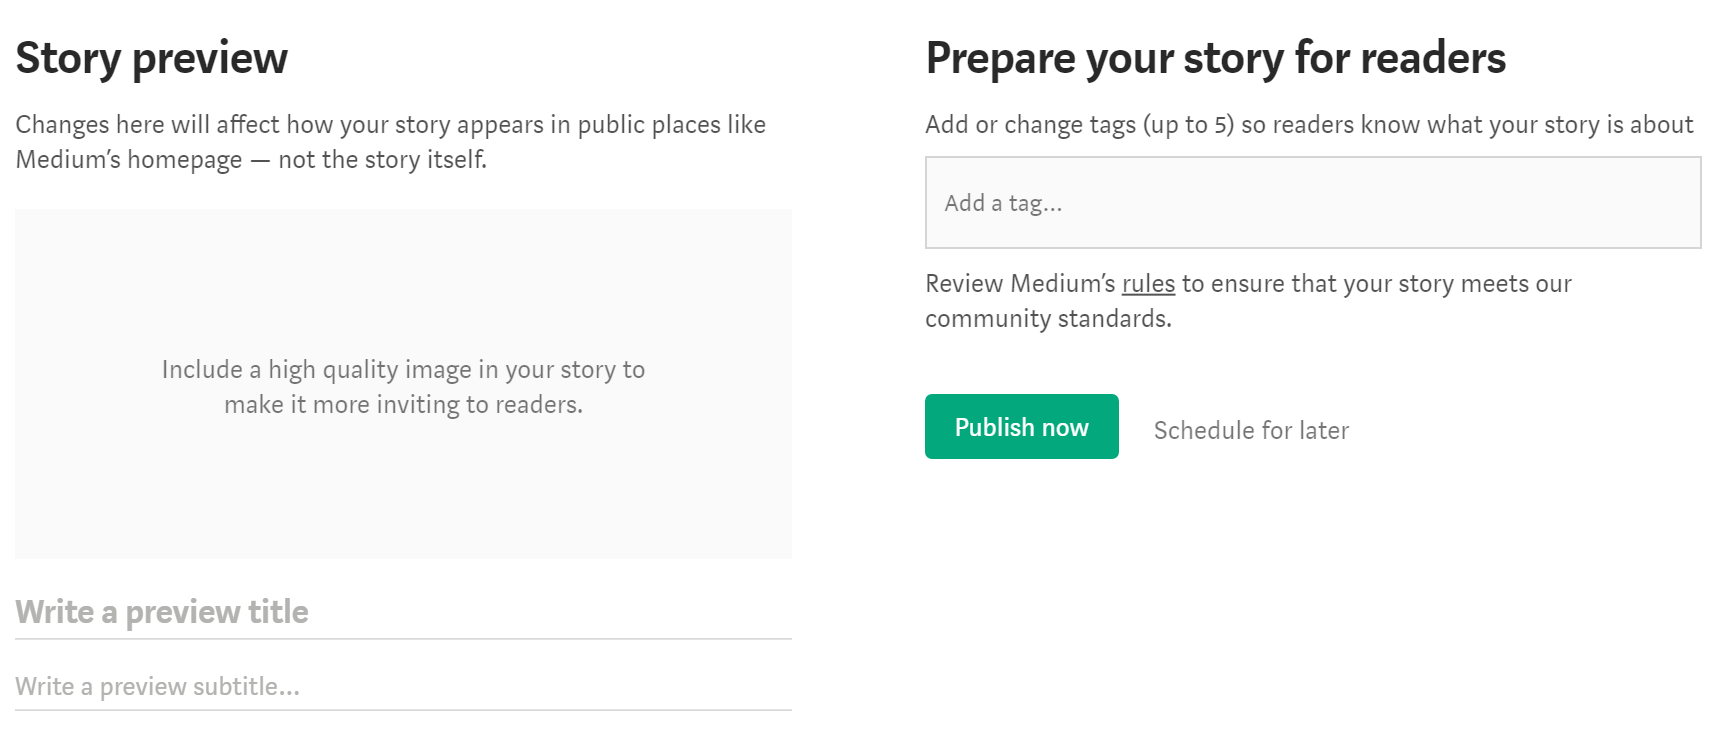Click the Prepare your story for readers heading
The height and width of the screenshot is (740, 1714).
pos(1215,58)
